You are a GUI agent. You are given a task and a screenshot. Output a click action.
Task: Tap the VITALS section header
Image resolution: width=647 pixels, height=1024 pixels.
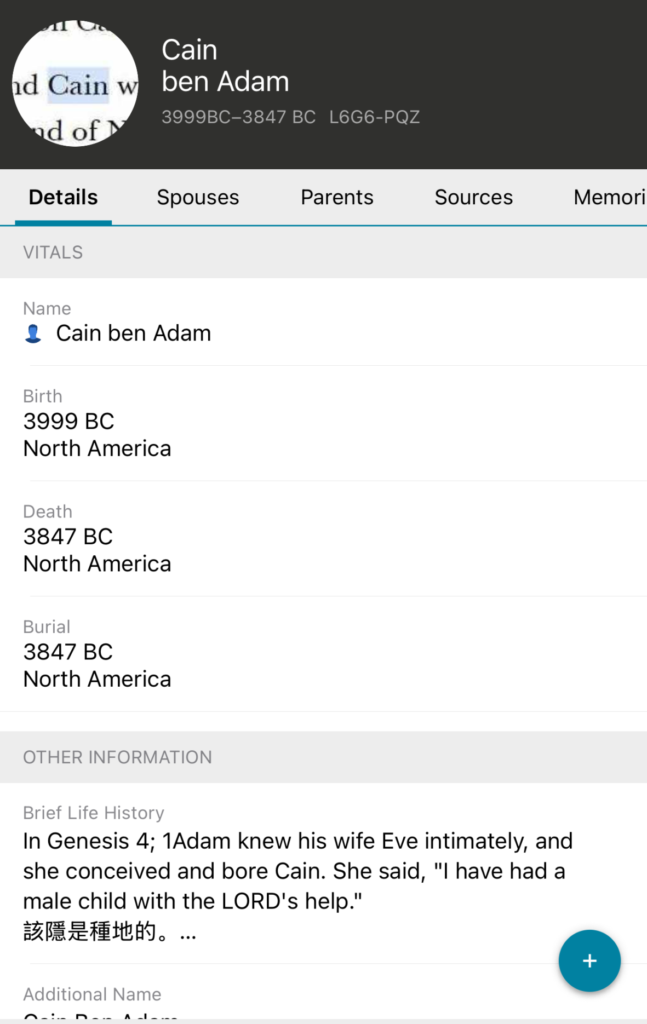coord(53,252)
